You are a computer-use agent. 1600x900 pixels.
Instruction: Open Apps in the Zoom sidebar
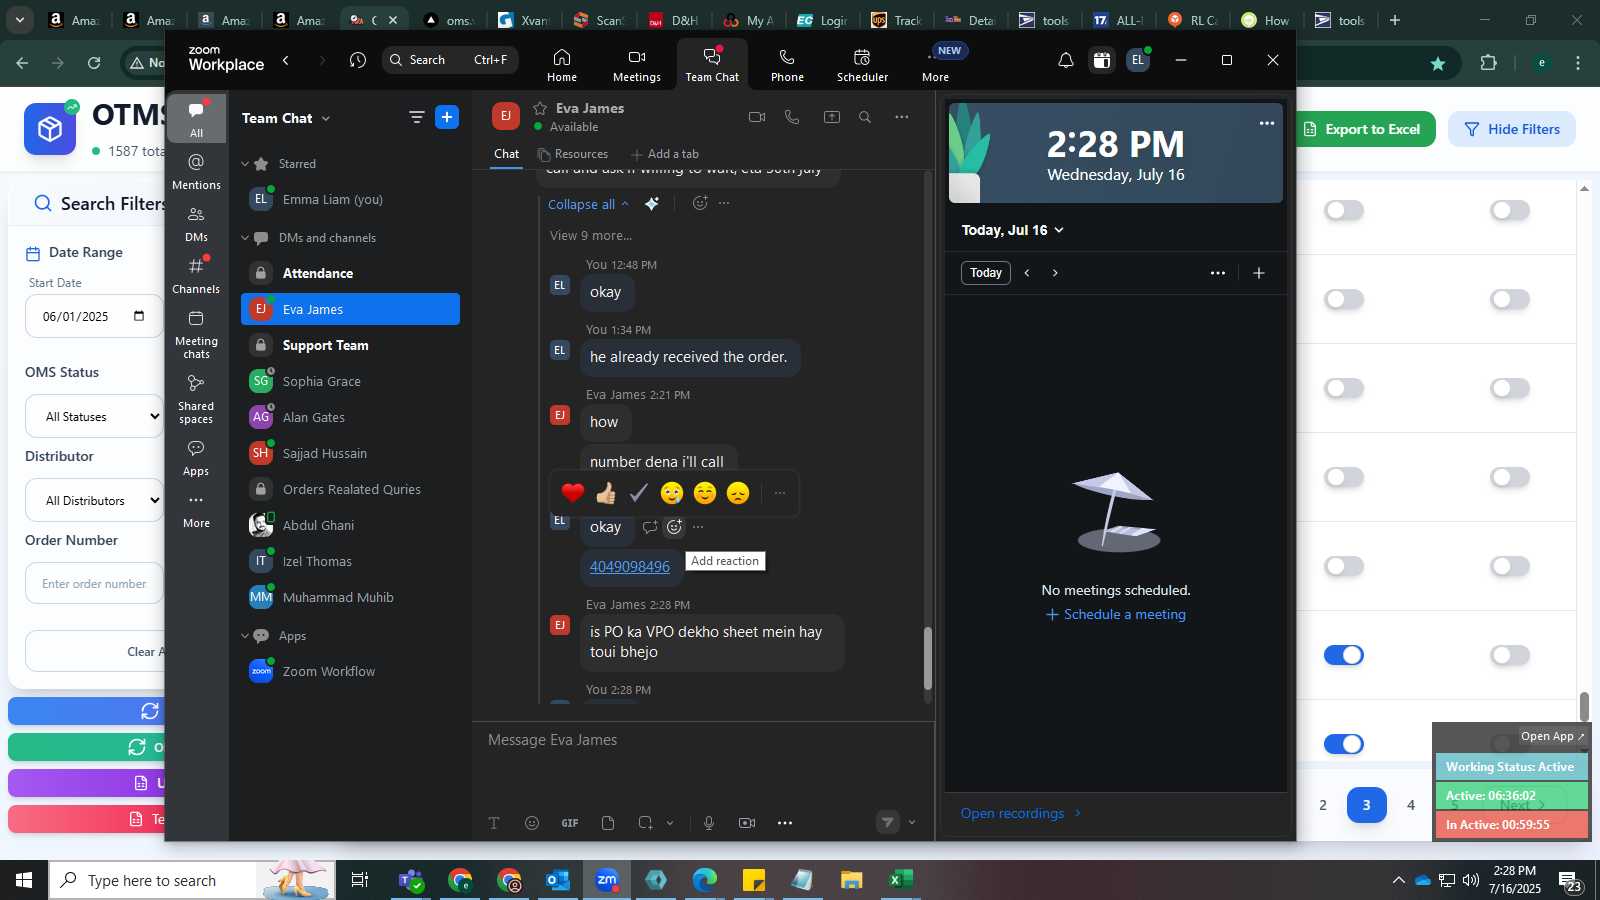pos(196,458)
